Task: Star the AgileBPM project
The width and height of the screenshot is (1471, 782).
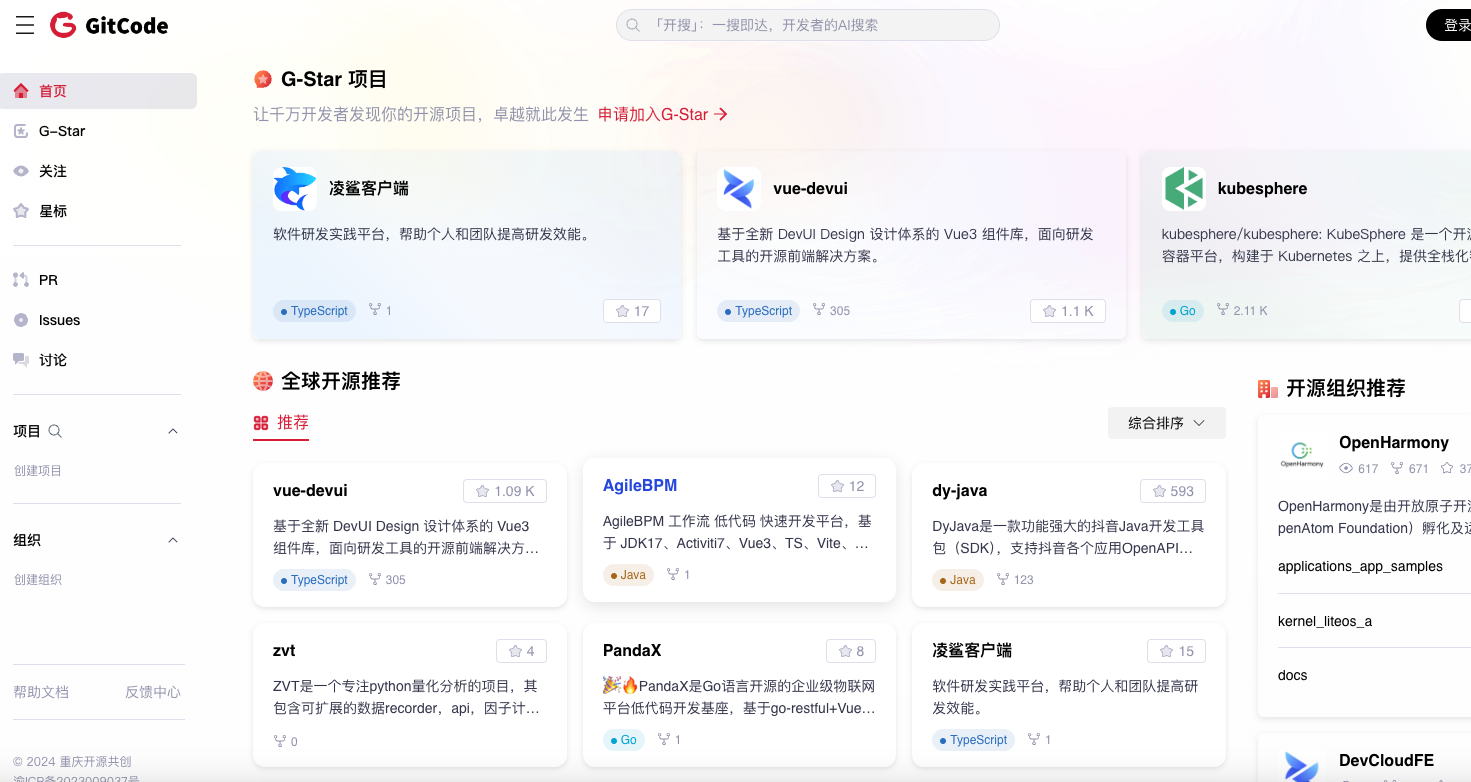Action: coord(847,486)
